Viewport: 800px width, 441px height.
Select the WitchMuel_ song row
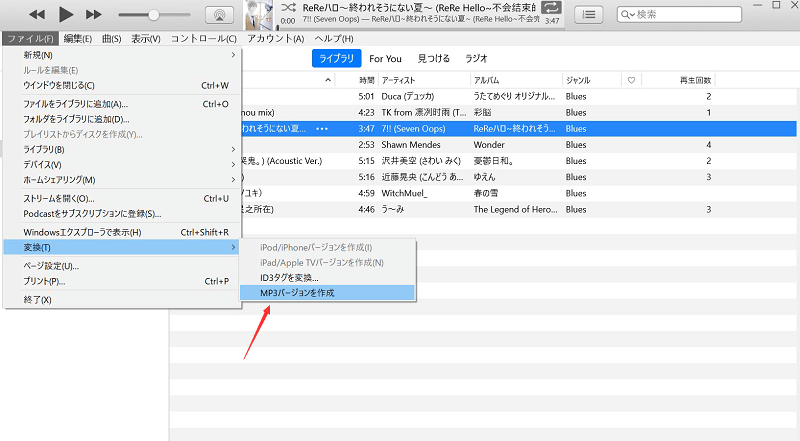[x=483, y=193]
